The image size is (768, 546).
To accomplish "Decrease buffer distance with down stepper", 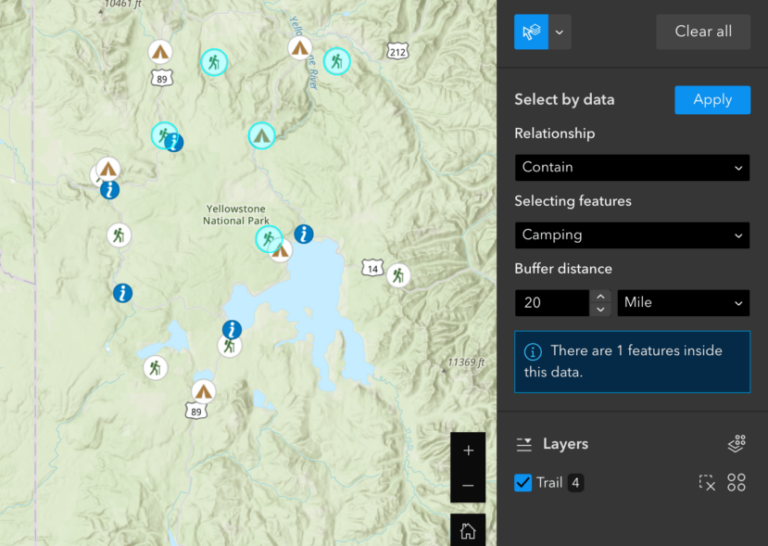I will point(600,309).
